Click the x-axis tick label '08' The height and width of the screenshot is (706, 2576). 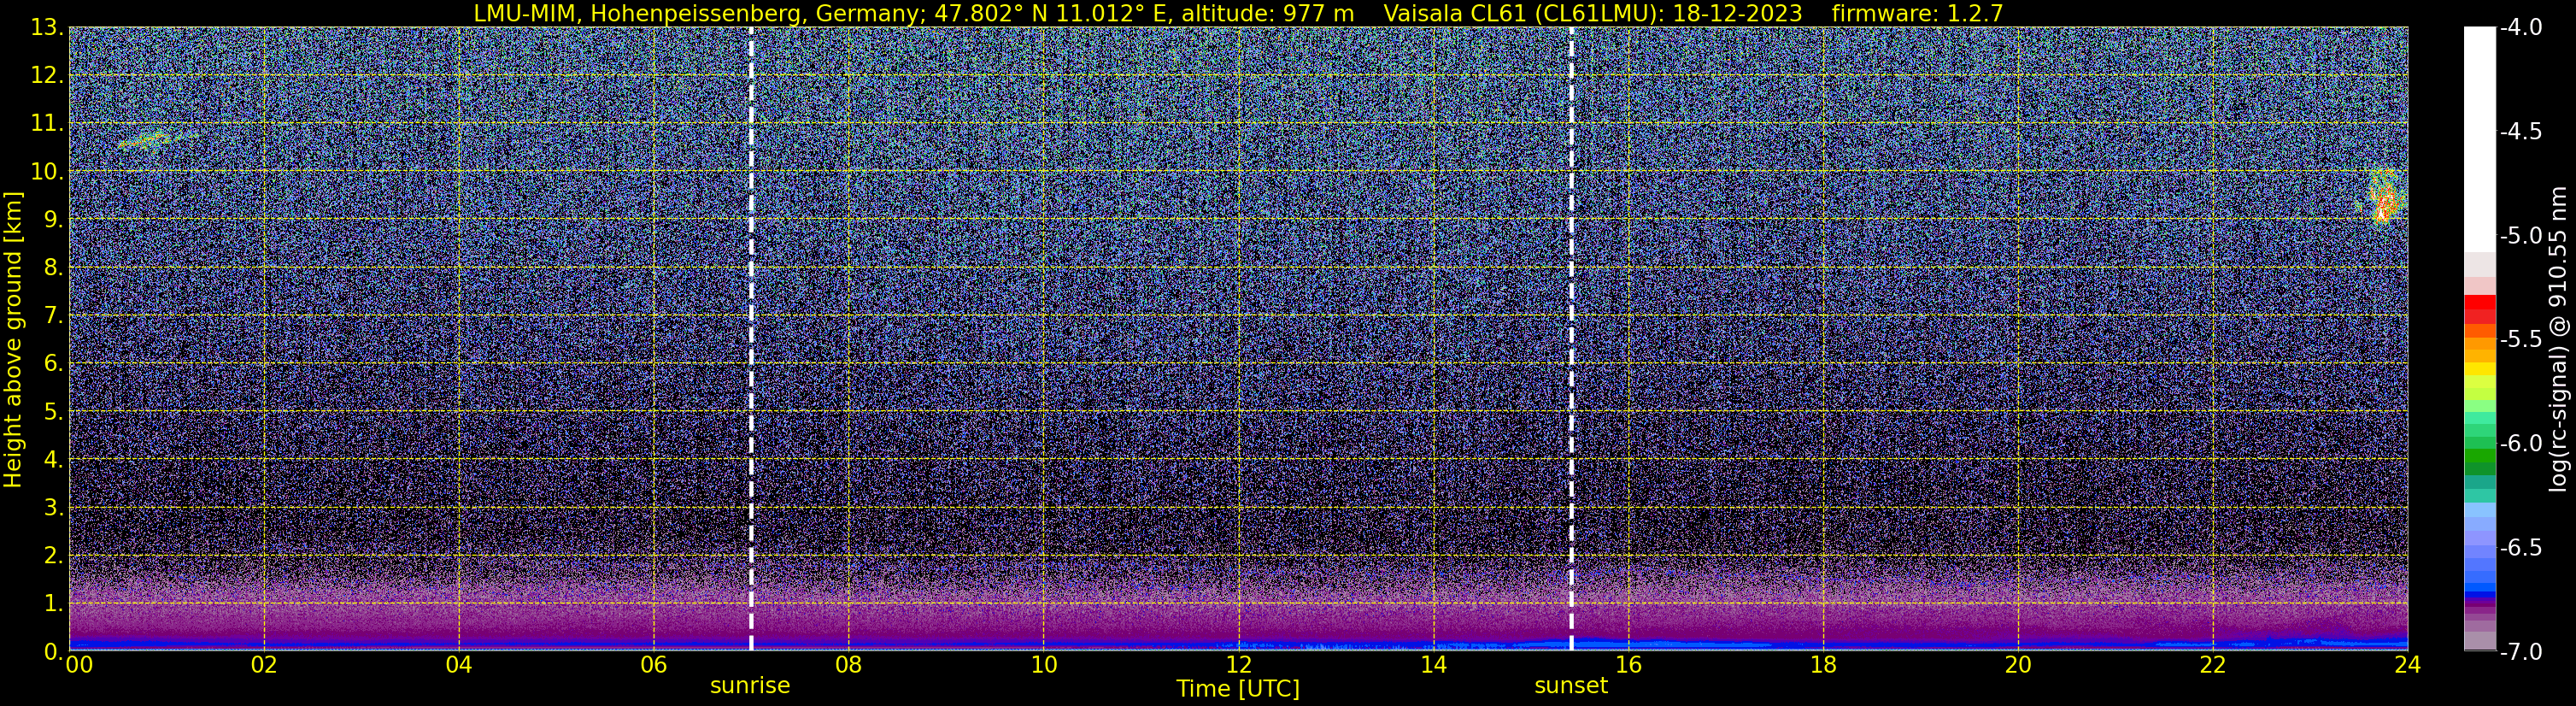click(848, 664)
